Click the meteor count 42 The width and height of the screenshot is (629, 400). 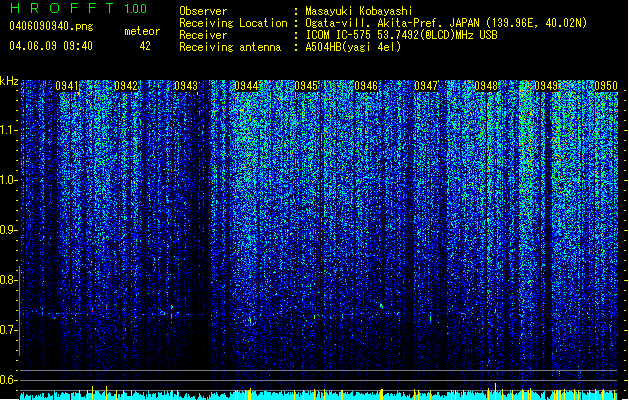click(x=145, y=46)
